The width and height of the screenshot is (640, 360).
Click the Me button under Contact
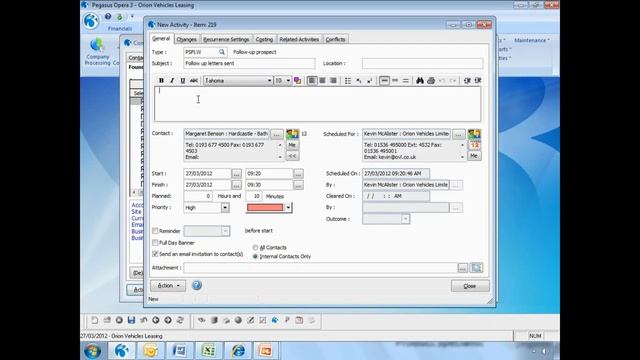292,145
